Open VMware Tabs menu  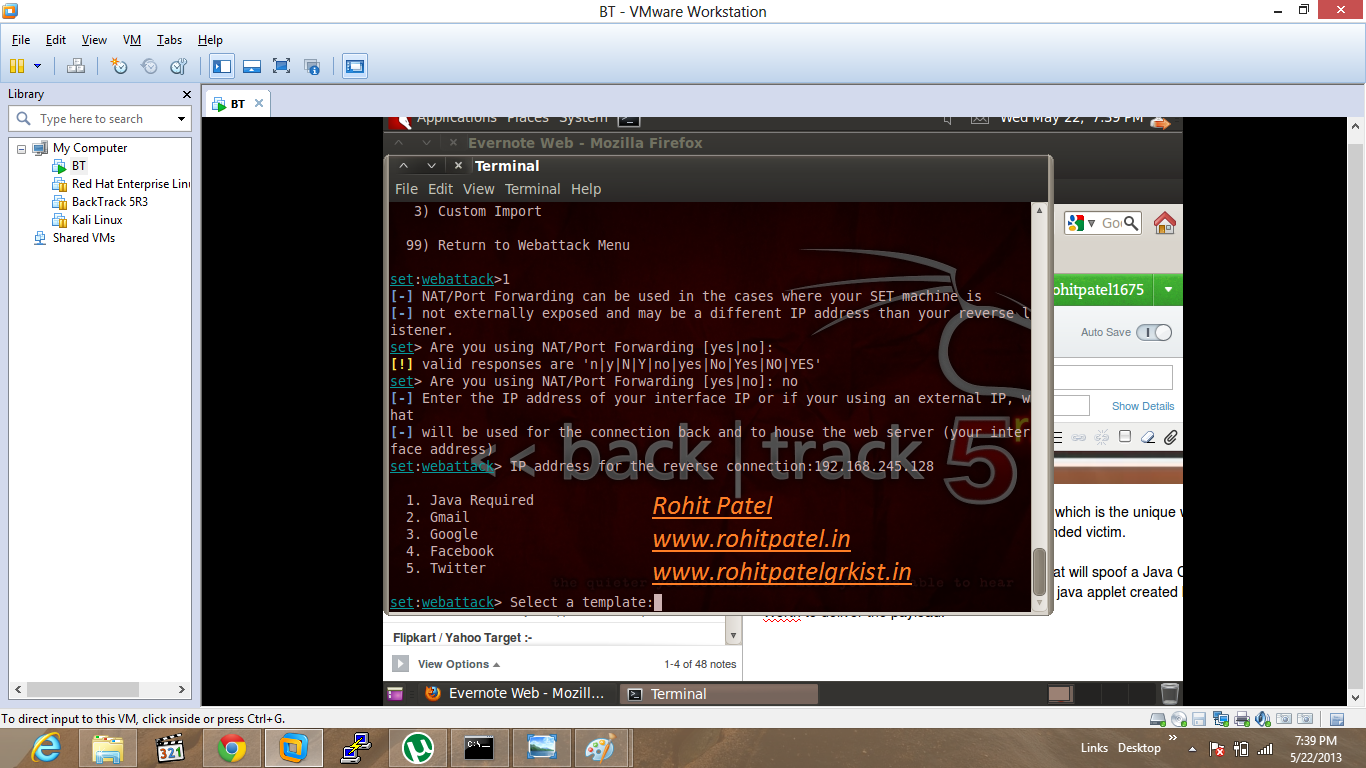pos(169,40)
